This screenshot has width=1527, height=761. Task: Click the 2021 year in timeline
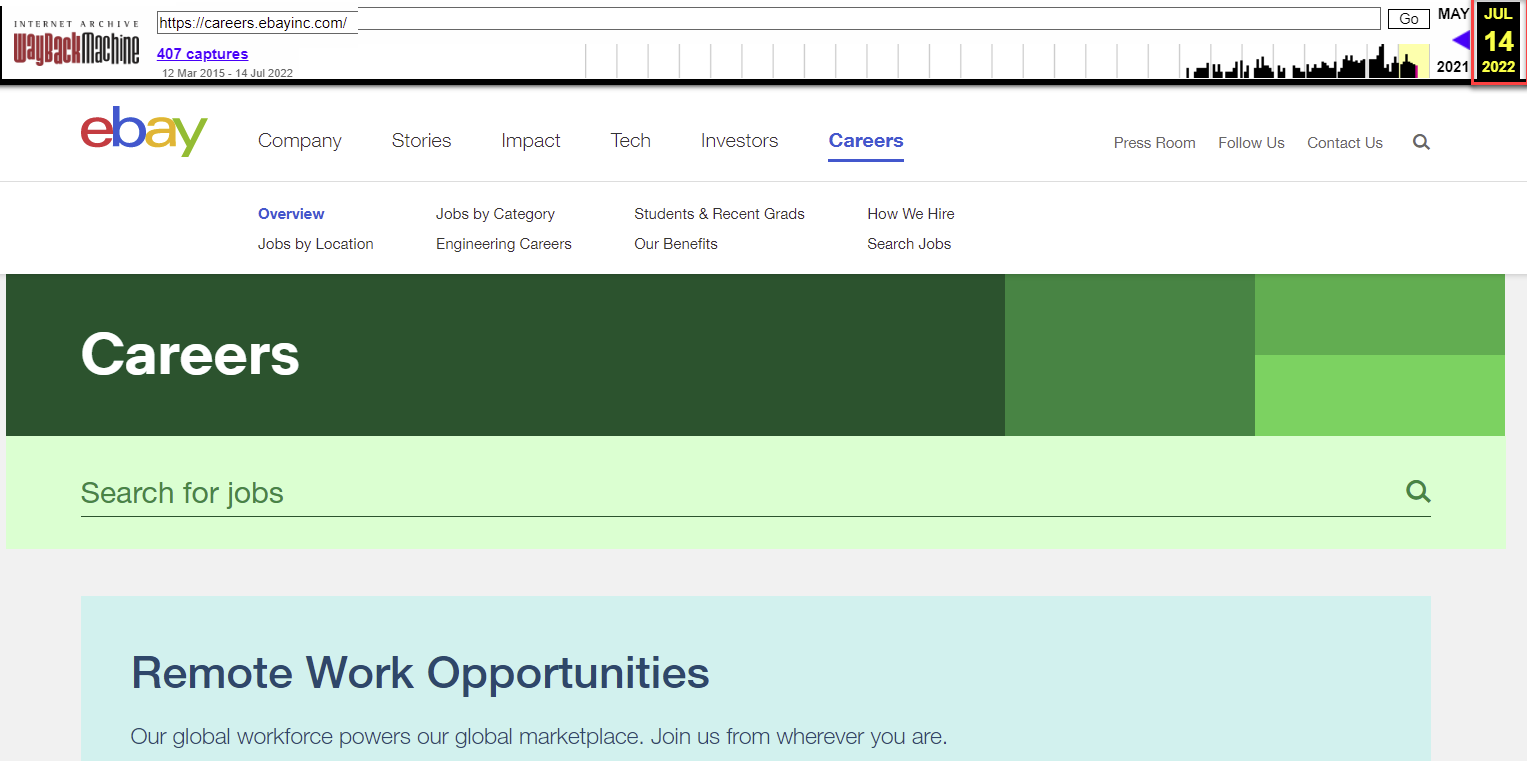(x=1452, y=67)
